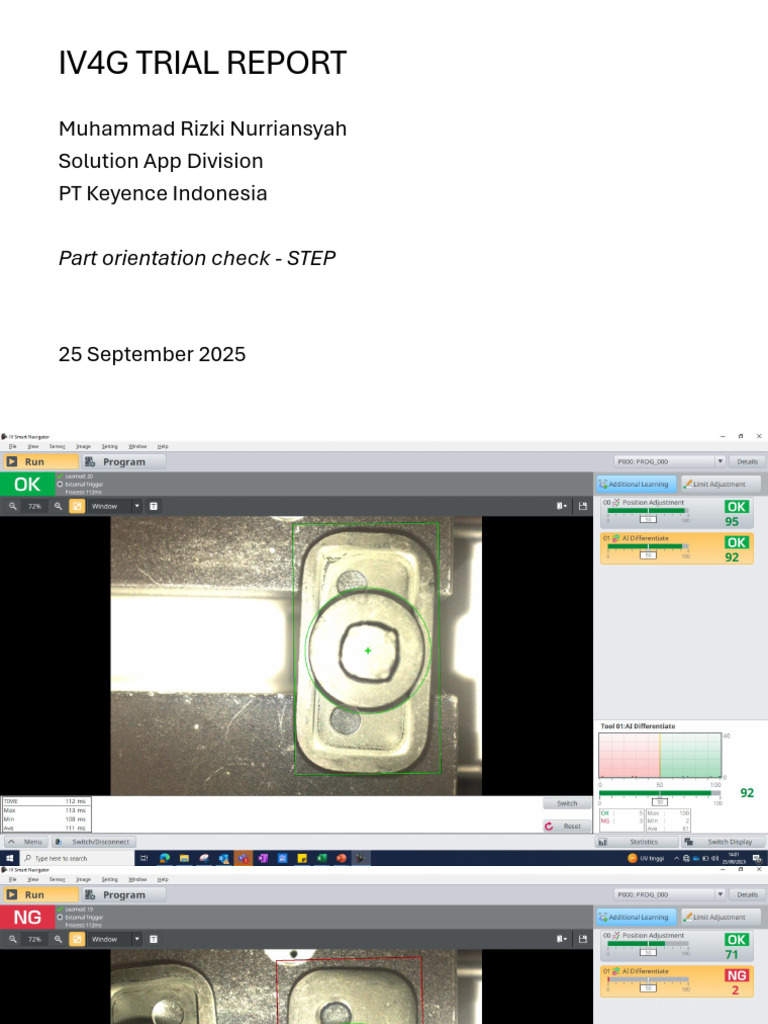Click the save image icon in NG window
768x1024 pixels.
pos(583,939)
